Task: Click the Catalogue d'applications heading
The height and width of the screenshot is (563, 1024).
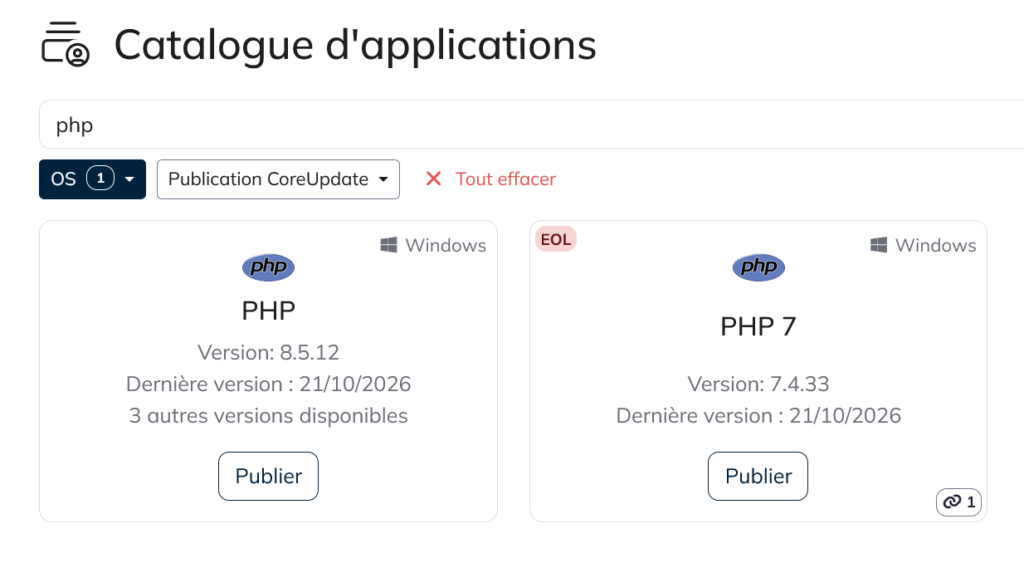Action: pyautogui.click(x=355, y=46)
